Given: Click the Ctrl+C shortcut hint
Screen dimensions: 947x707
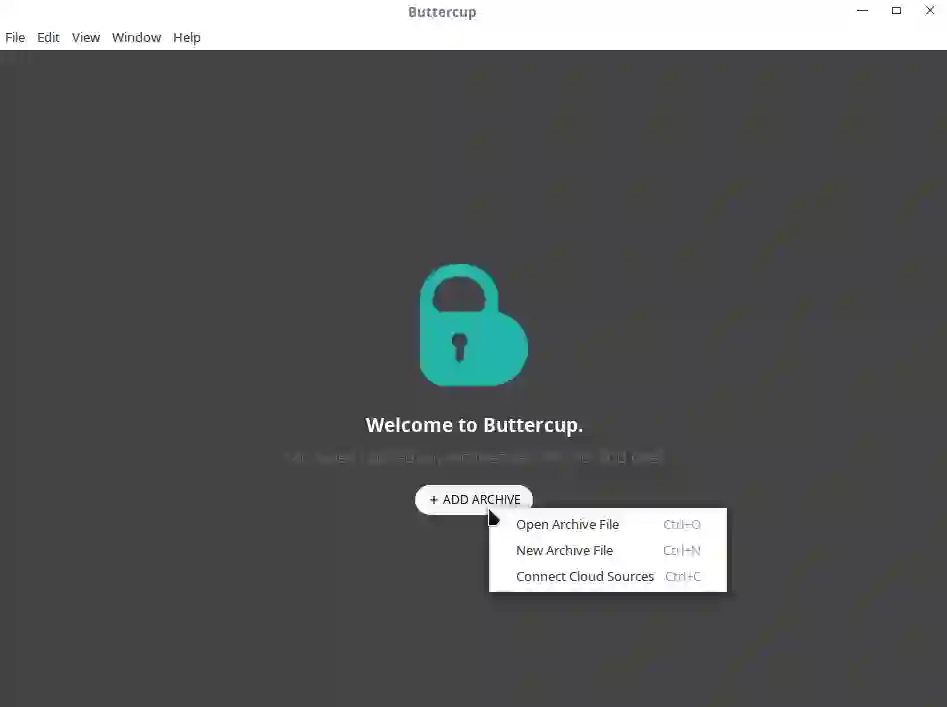Looking at the screenshot, I should pos(682,577).
